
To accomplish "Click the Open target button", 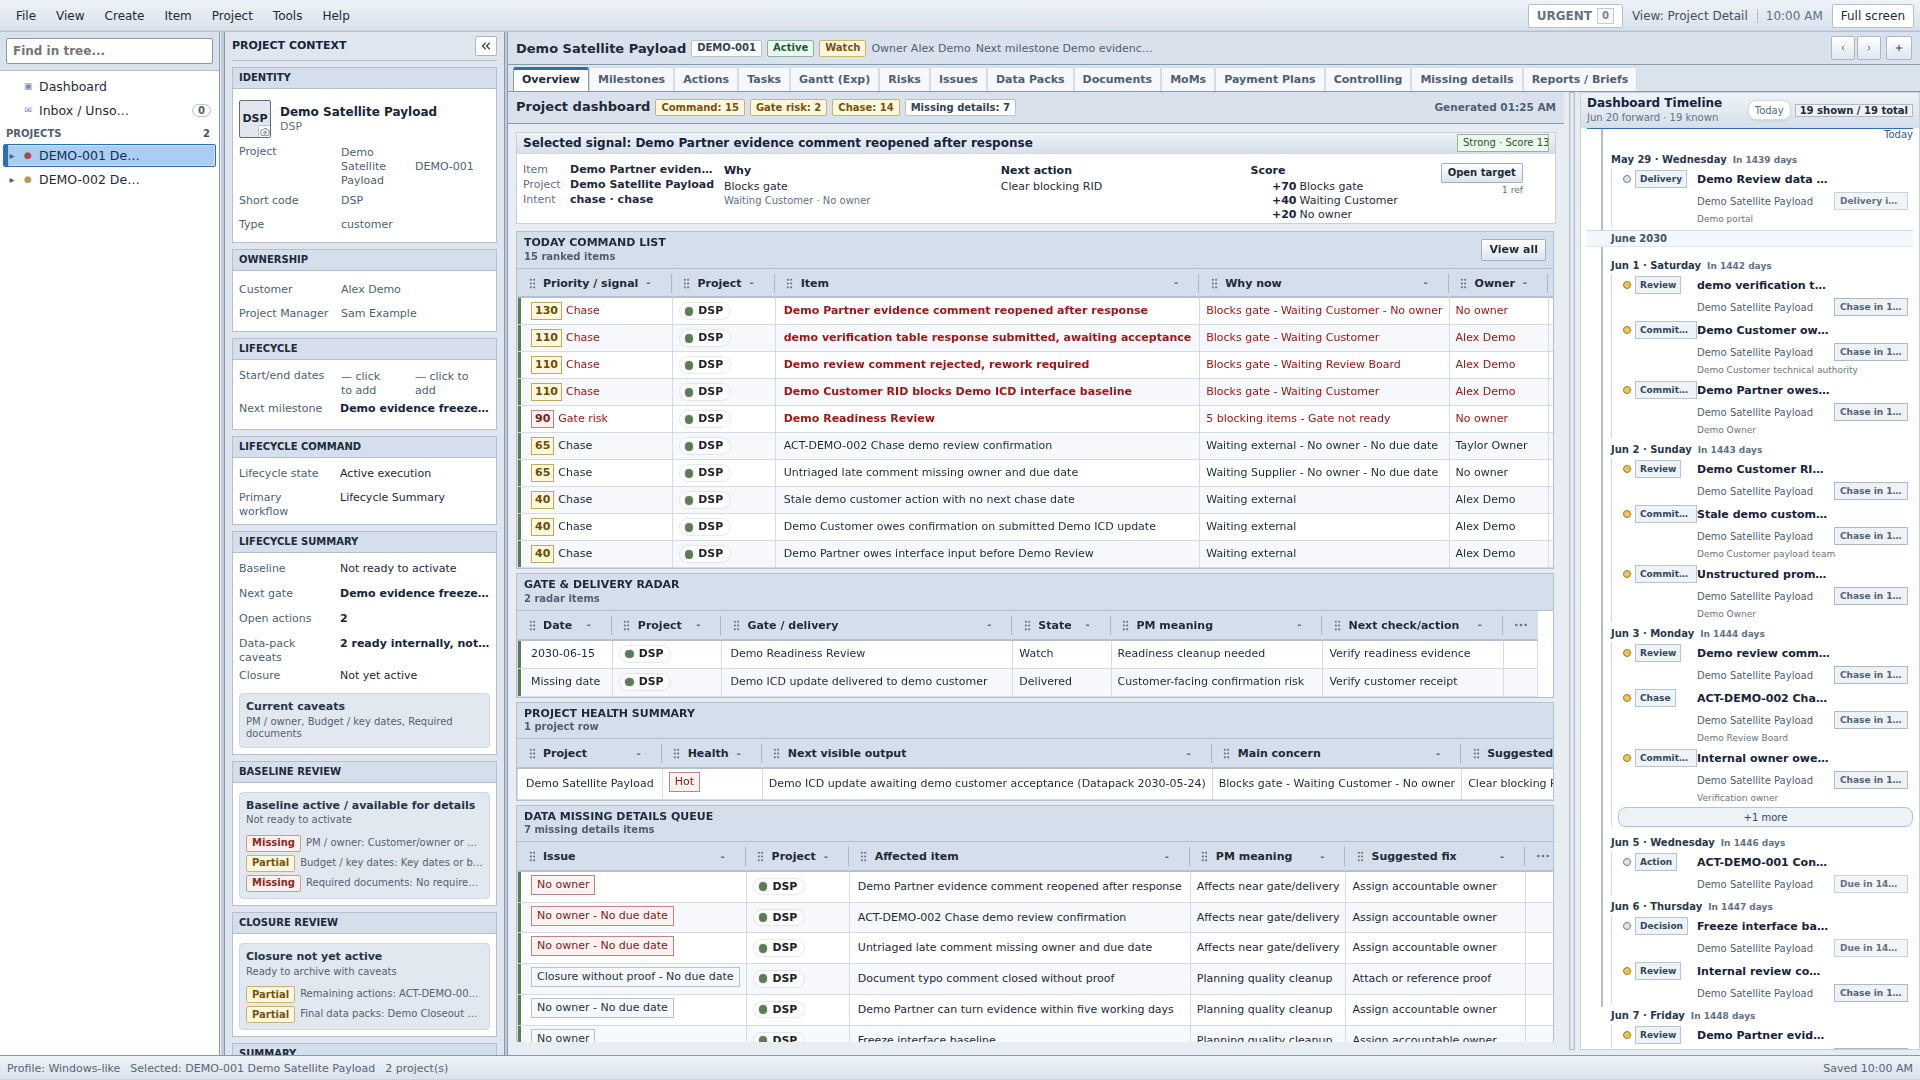I will click(x=1481, y=173).
